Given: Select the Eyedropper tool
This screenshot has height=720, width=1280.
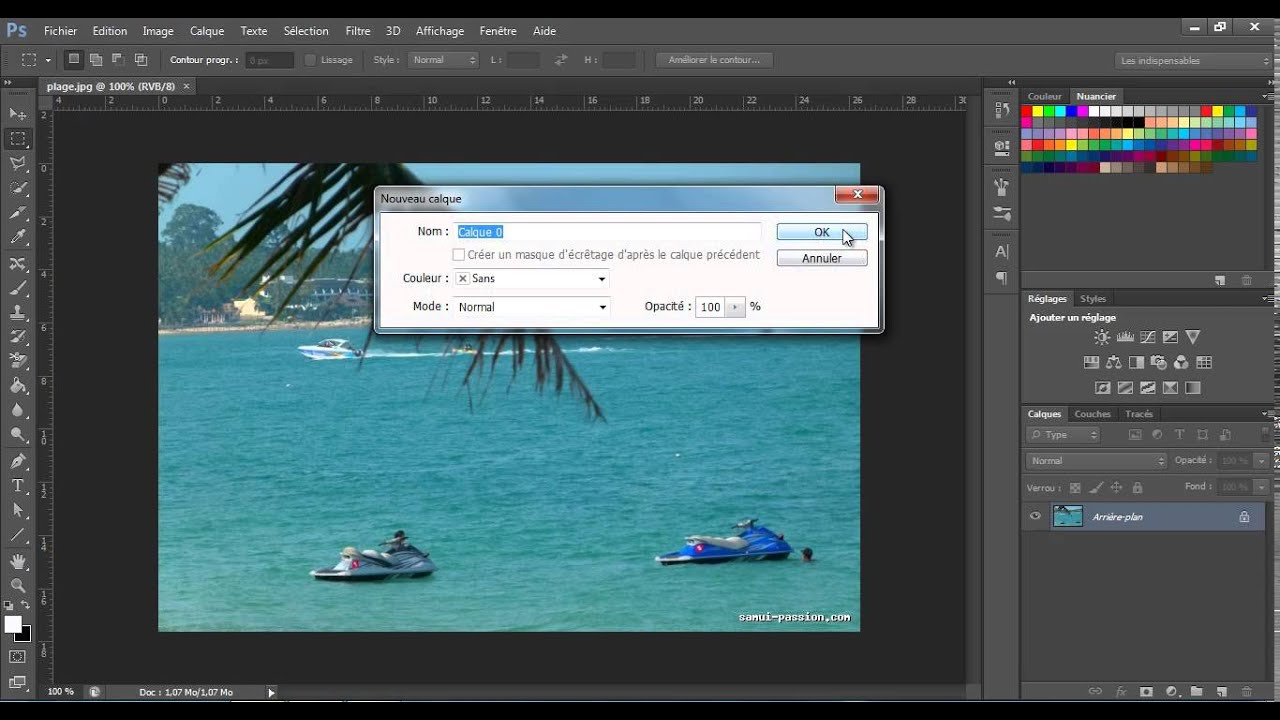Looking at the screenshot, I should click(x=18, y=237).
